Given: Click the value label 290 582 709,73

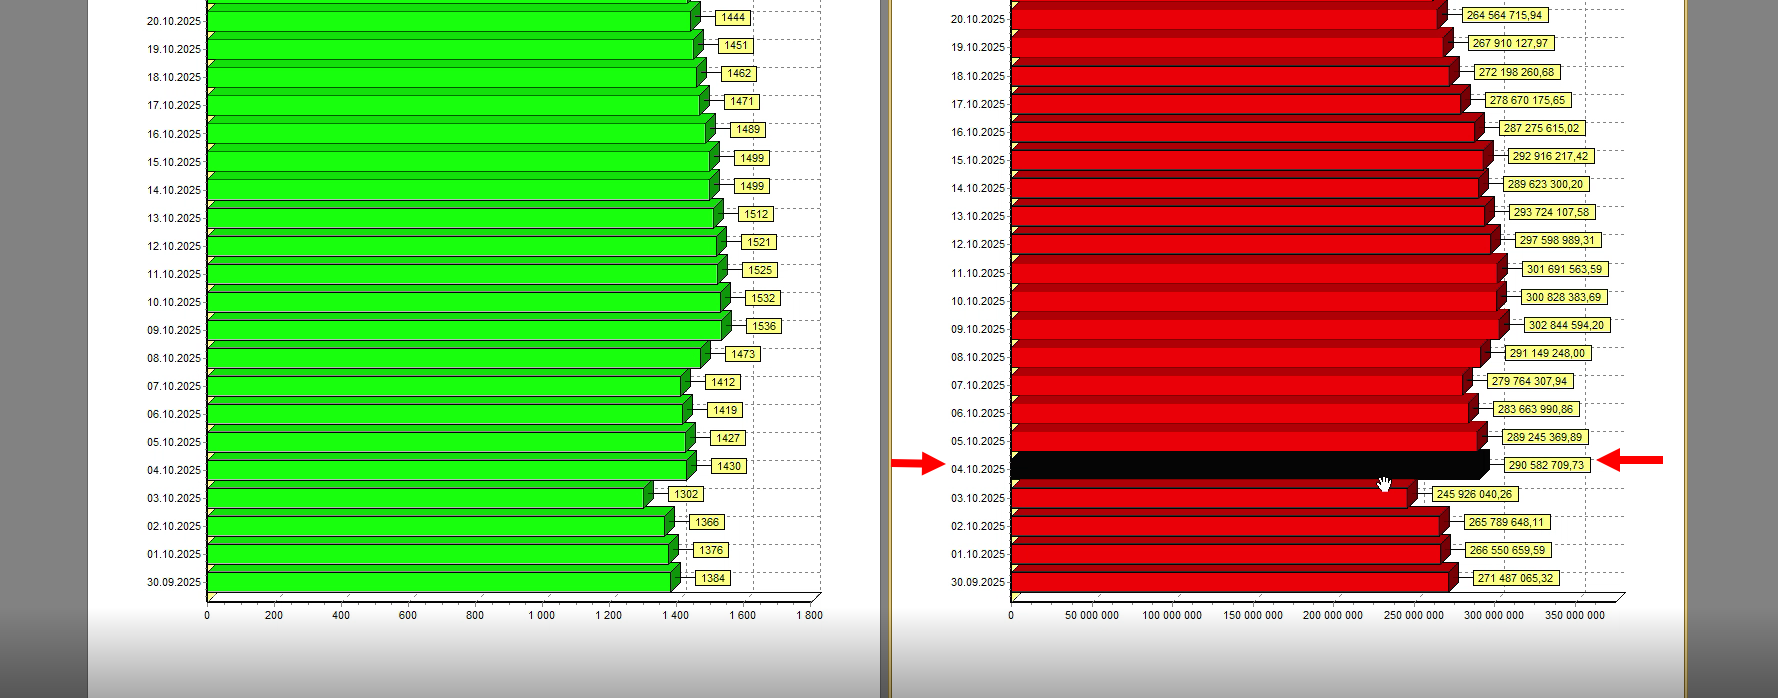Looking at the screenshot, I should (x=1546, y=465).
